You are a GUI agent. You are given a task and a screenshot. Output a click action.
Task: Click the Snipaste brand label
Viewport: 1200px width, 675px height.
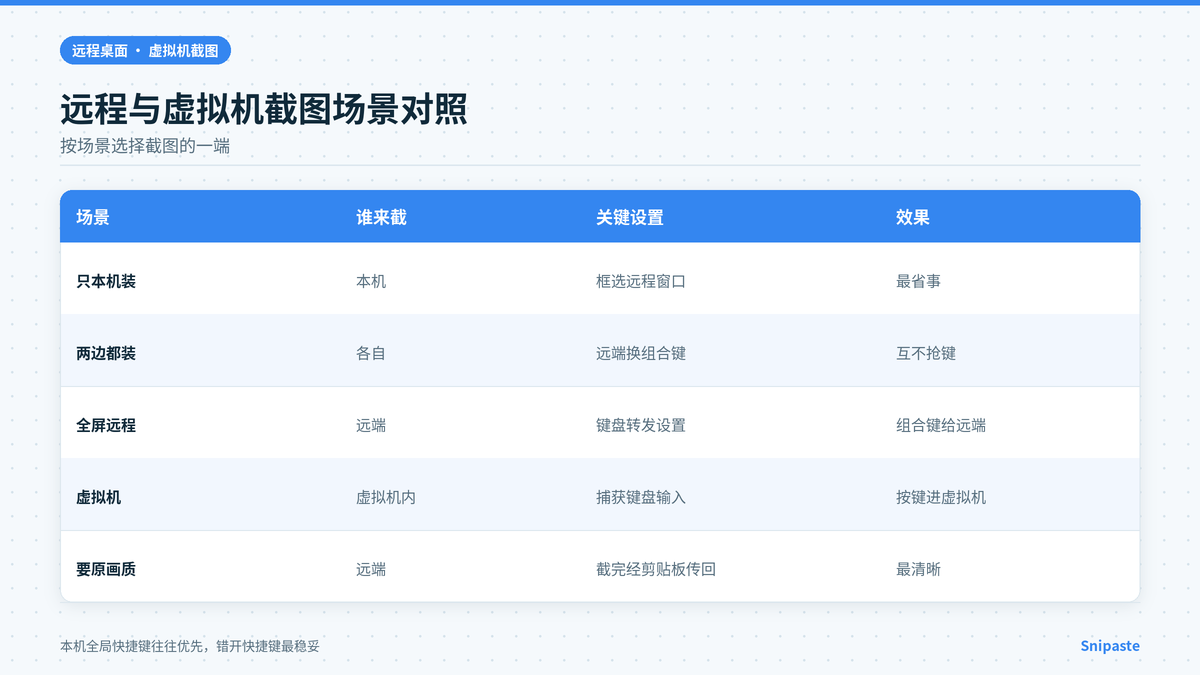(1110, 646)
